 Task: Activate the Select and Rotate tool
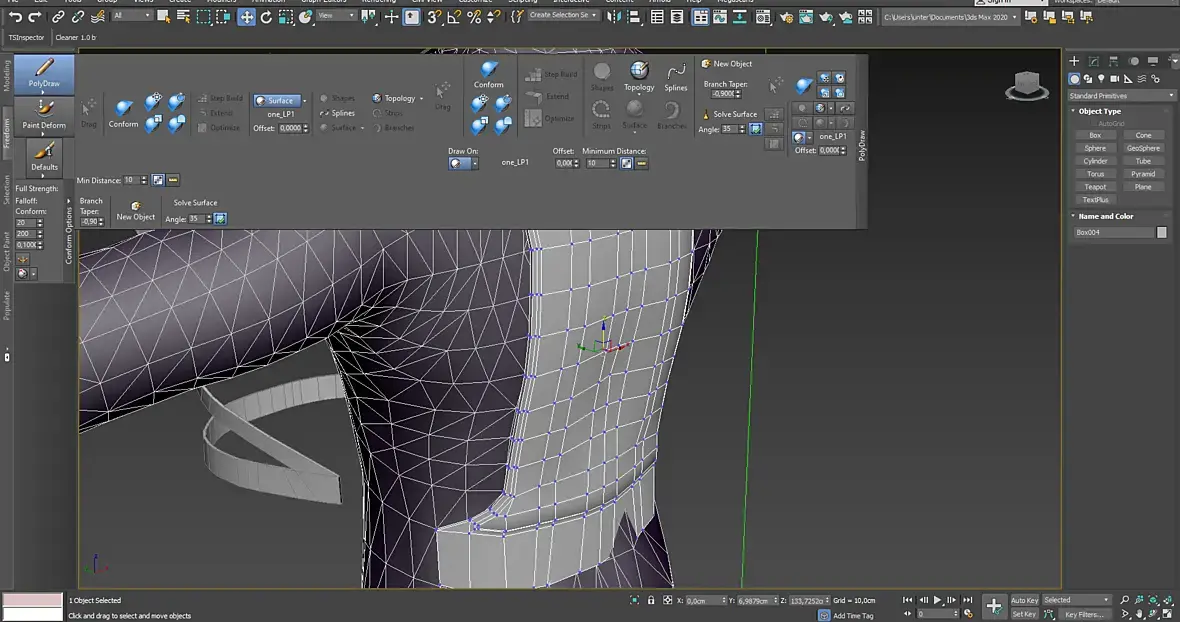(266, 17)
